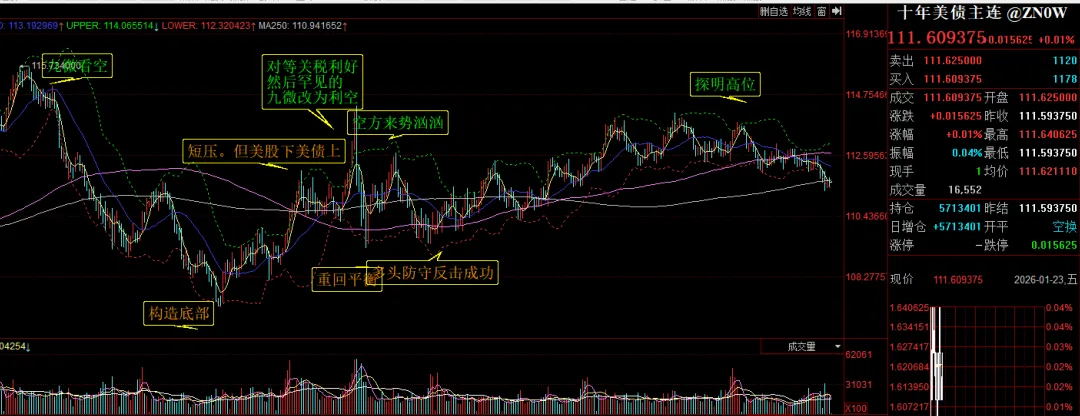The width and height of the screenshot is (1080, 416).
Task: Click the 昨结 value 111.593750
Action: coord(1048,207)
